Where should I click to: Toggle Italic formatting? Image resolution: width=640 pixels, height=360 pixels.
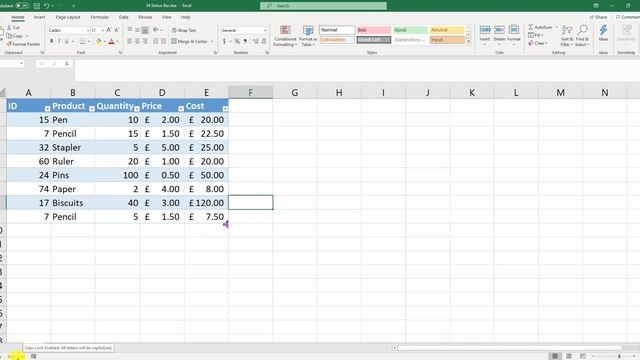pos(59,41)
